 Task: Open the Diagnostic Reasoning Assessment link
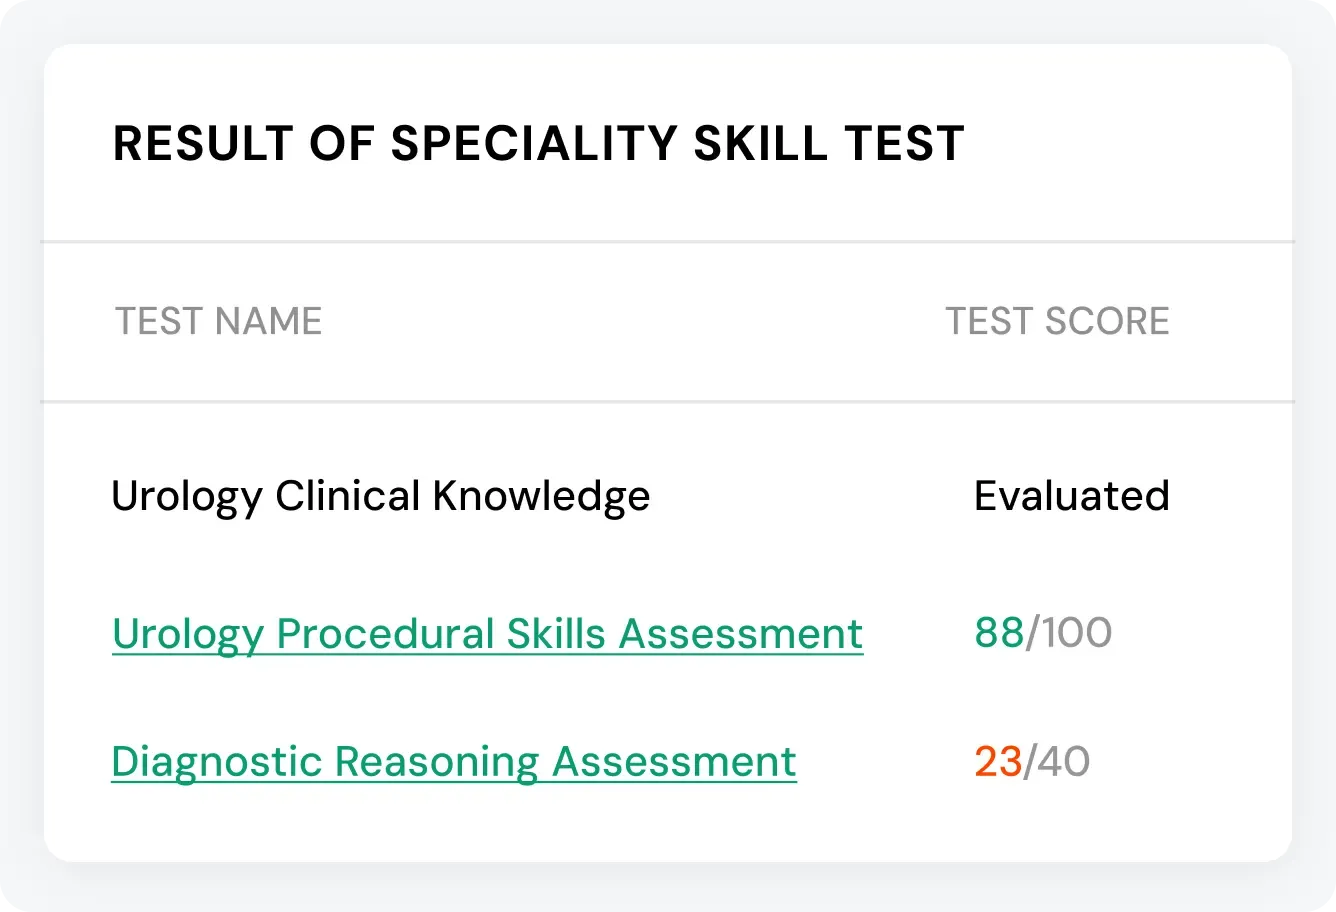click(453, 762)
